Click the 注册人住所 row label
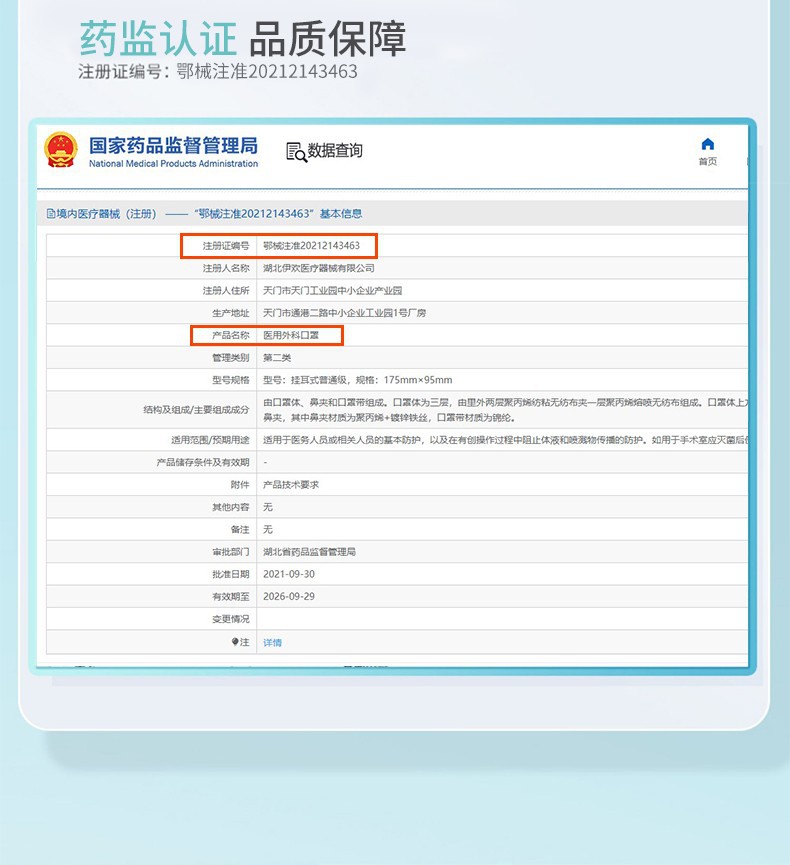Screen dimensions: 790x865 [226, 290]
